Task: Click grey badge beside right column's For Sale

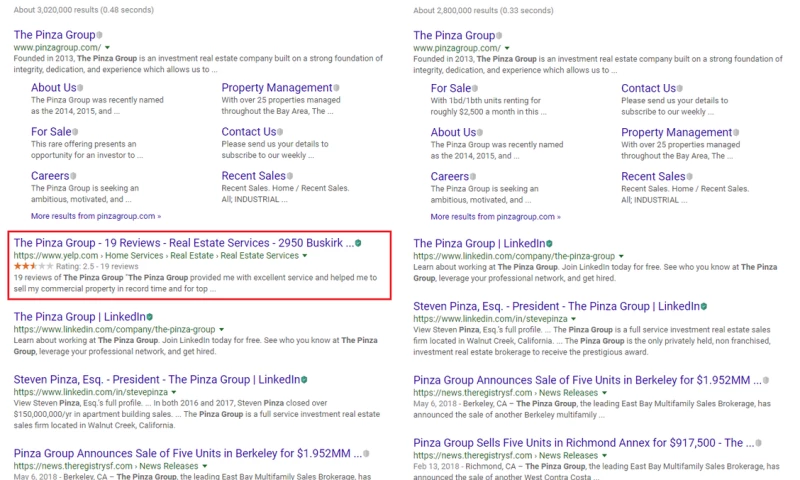Action: 475,88
